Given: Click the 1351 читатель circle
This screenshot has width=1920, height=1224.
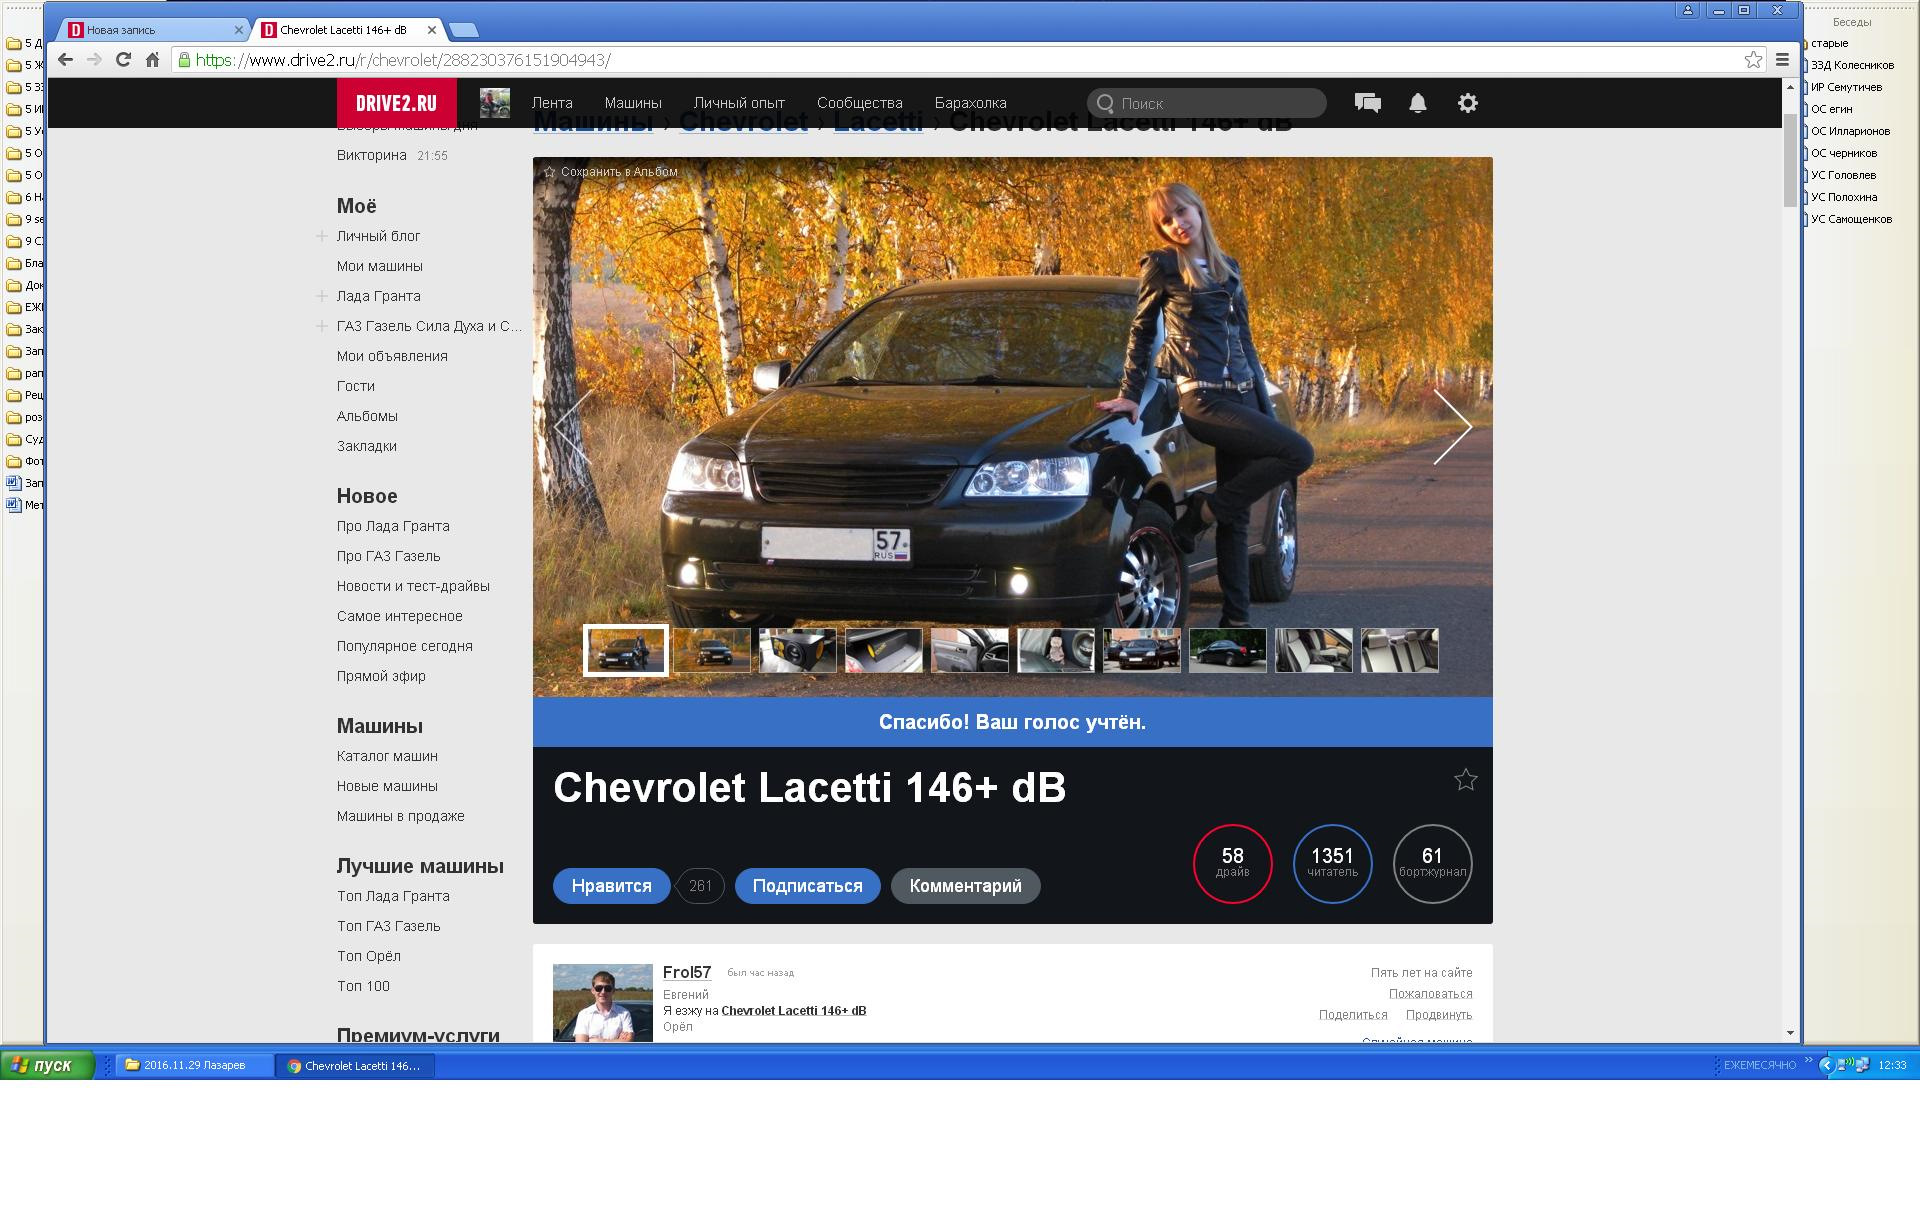Looking at the screenshot, I should pos(1332,863).
